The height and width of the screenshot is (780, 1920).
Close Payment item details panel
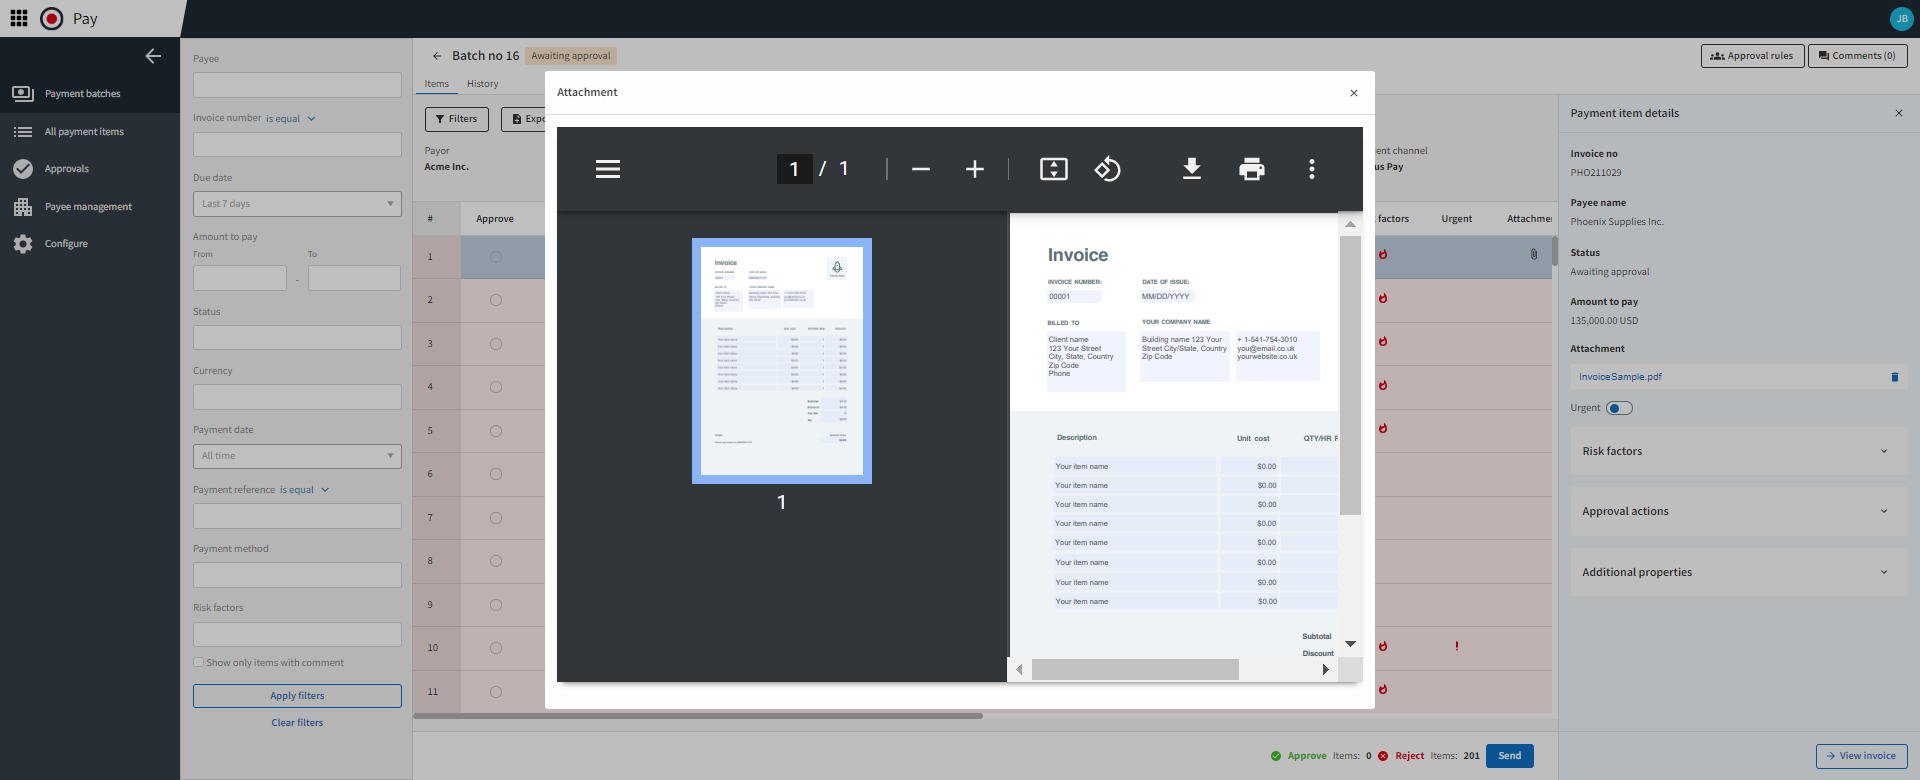tap(1899, 113)
